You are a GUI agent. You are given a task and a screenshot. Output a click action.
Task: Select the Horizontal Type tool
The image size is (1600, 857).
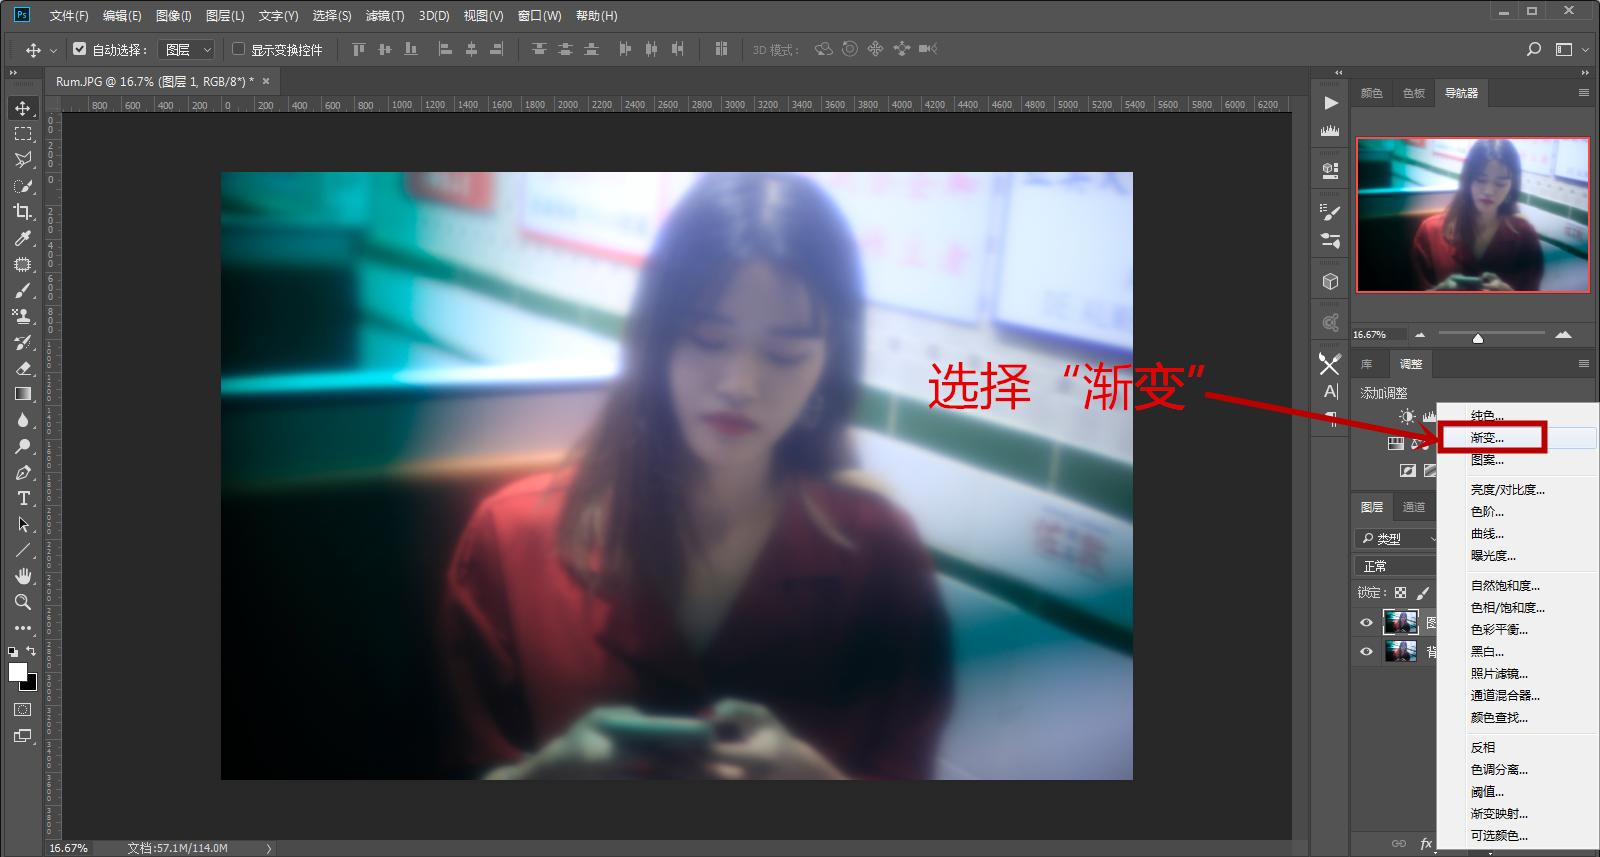click(23, 498)
